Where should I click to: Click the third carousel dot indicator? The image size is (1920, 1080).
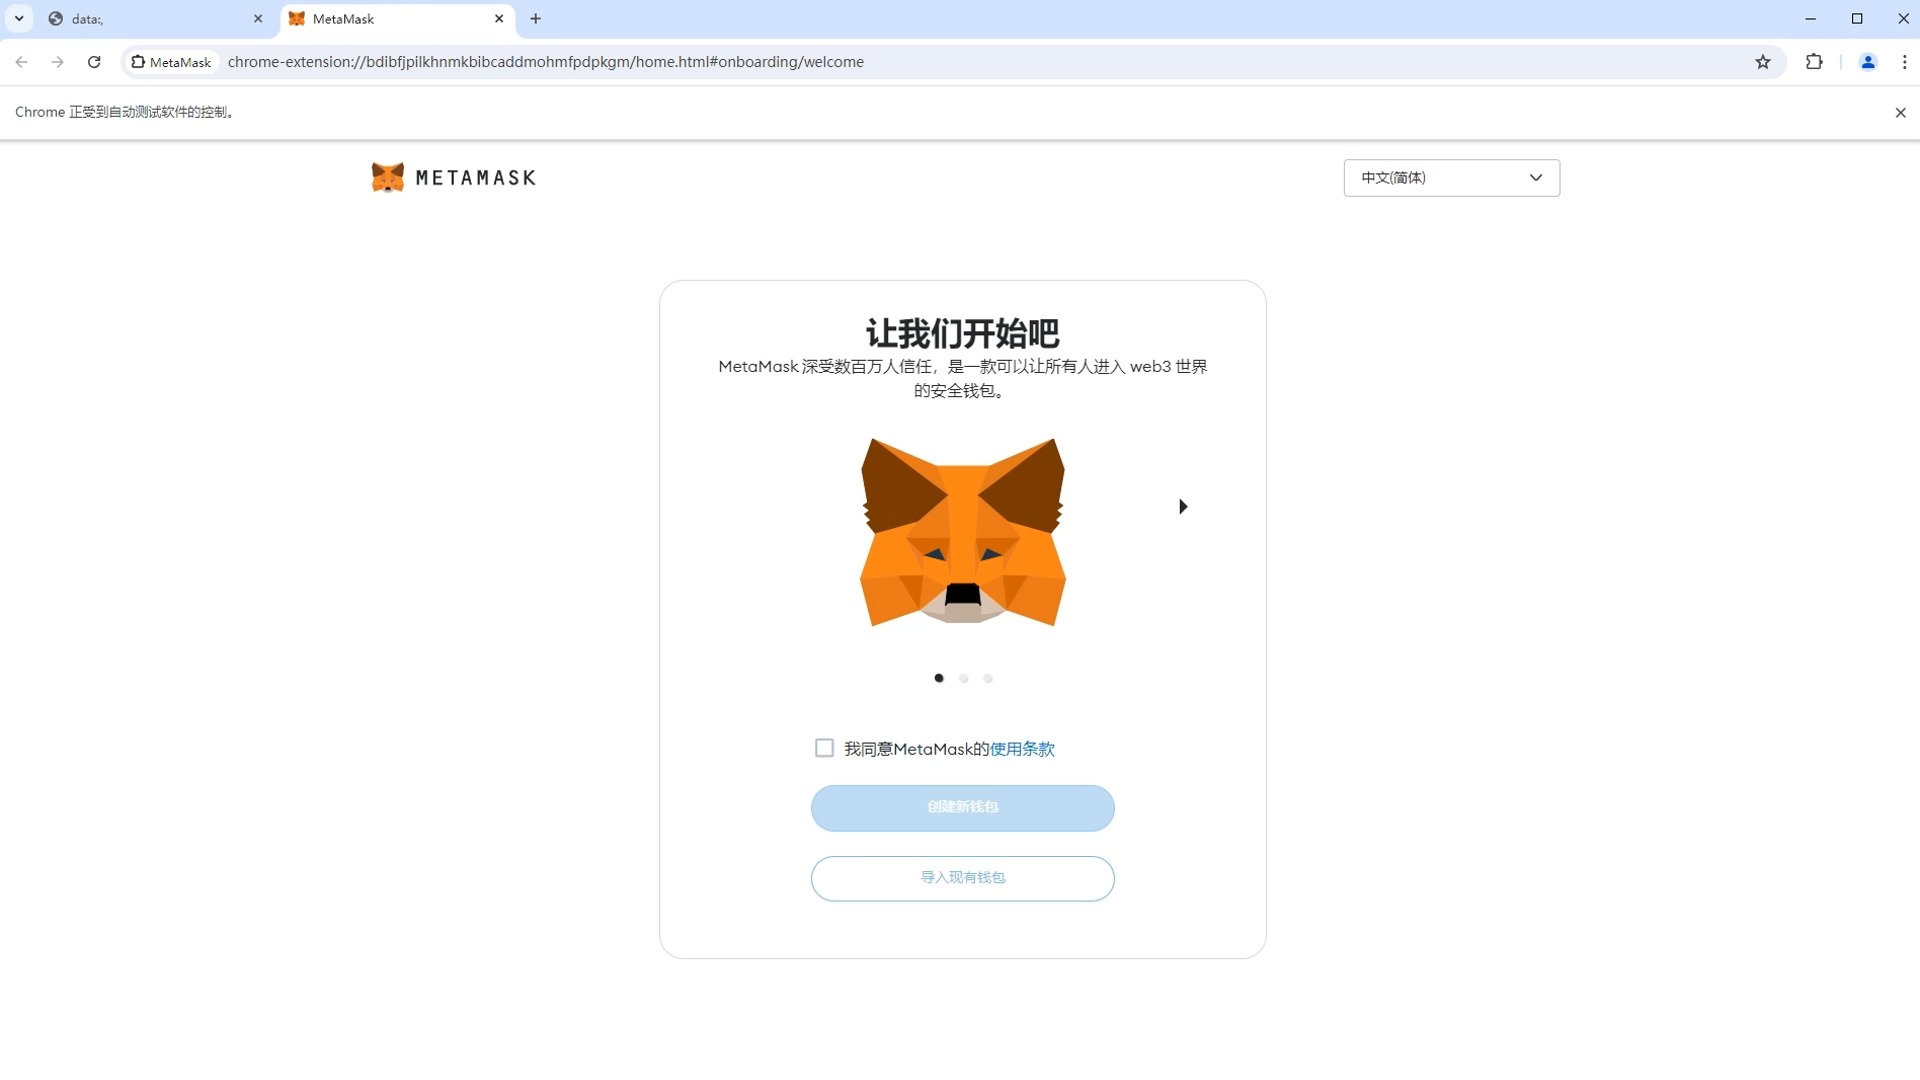(988, 678)
